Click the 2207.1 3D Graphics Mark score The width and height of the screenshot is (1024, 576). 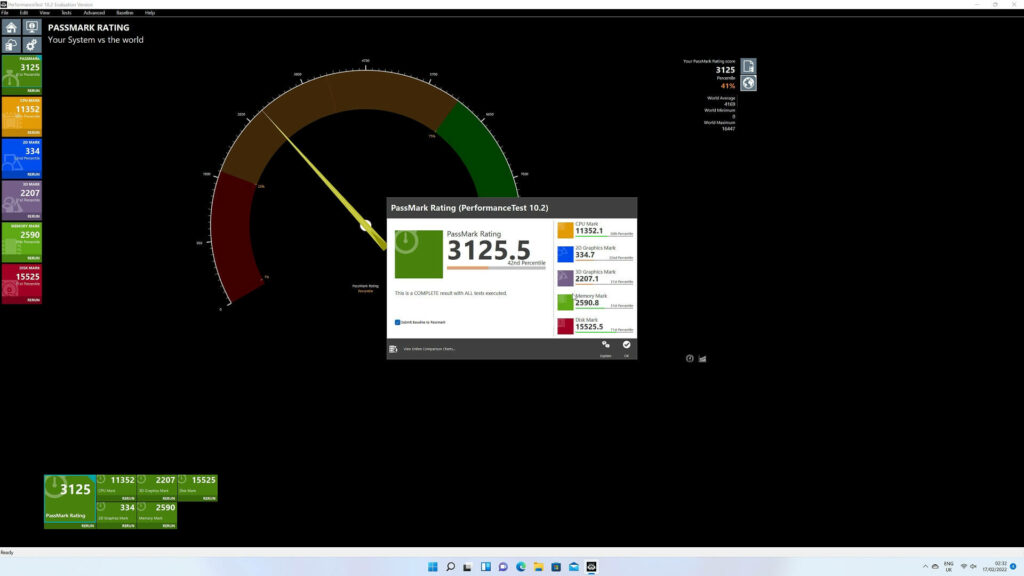[586, 279]
